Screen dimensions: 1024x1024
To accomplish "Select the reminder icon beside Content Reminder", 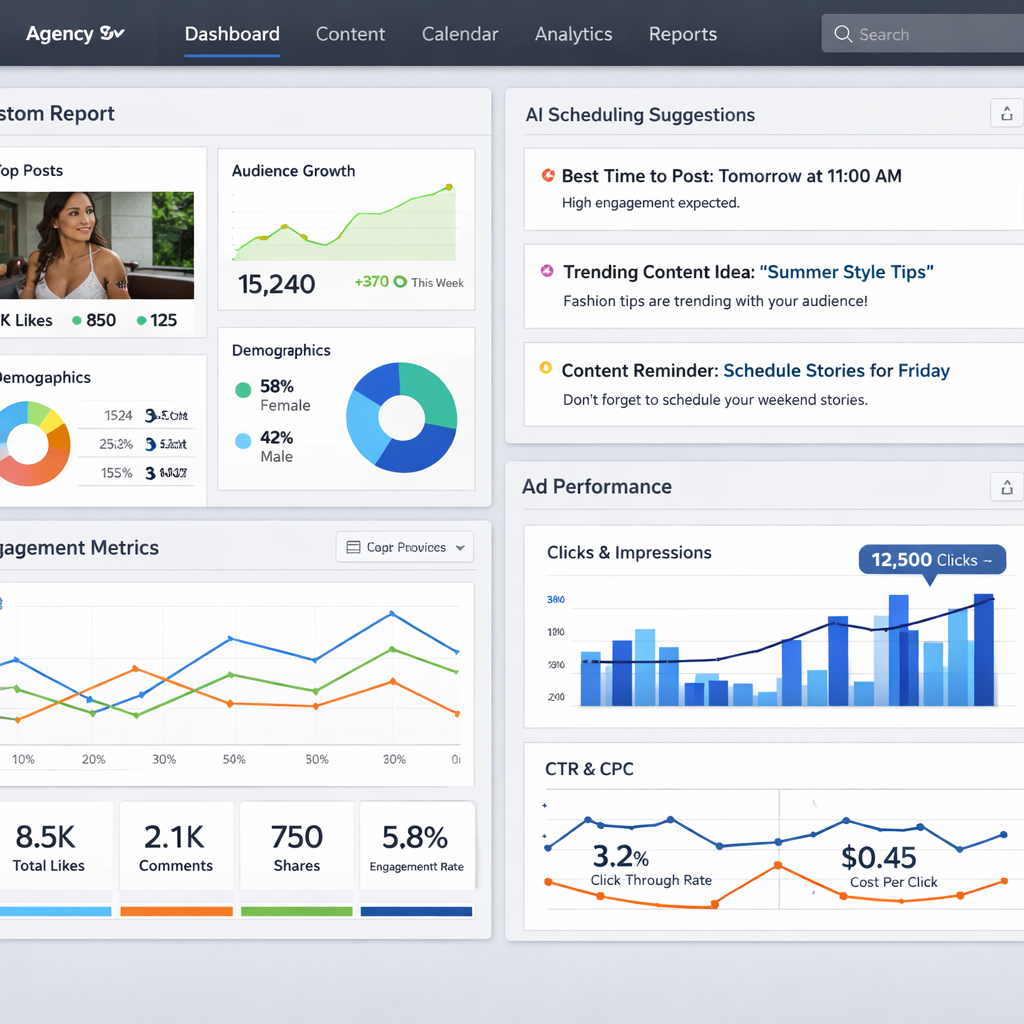I will [545, 370].
